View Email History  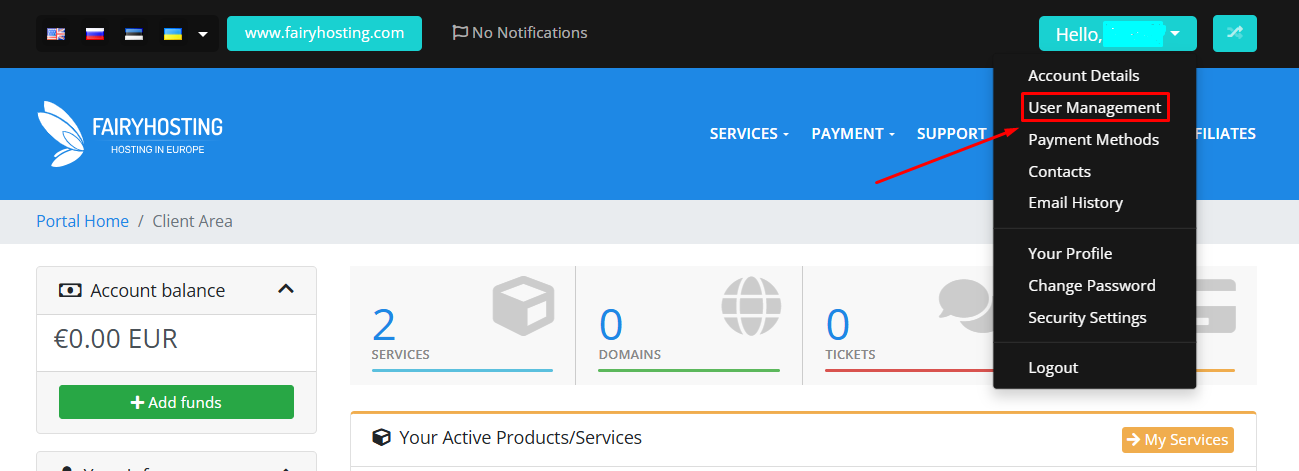point(1075,203)
